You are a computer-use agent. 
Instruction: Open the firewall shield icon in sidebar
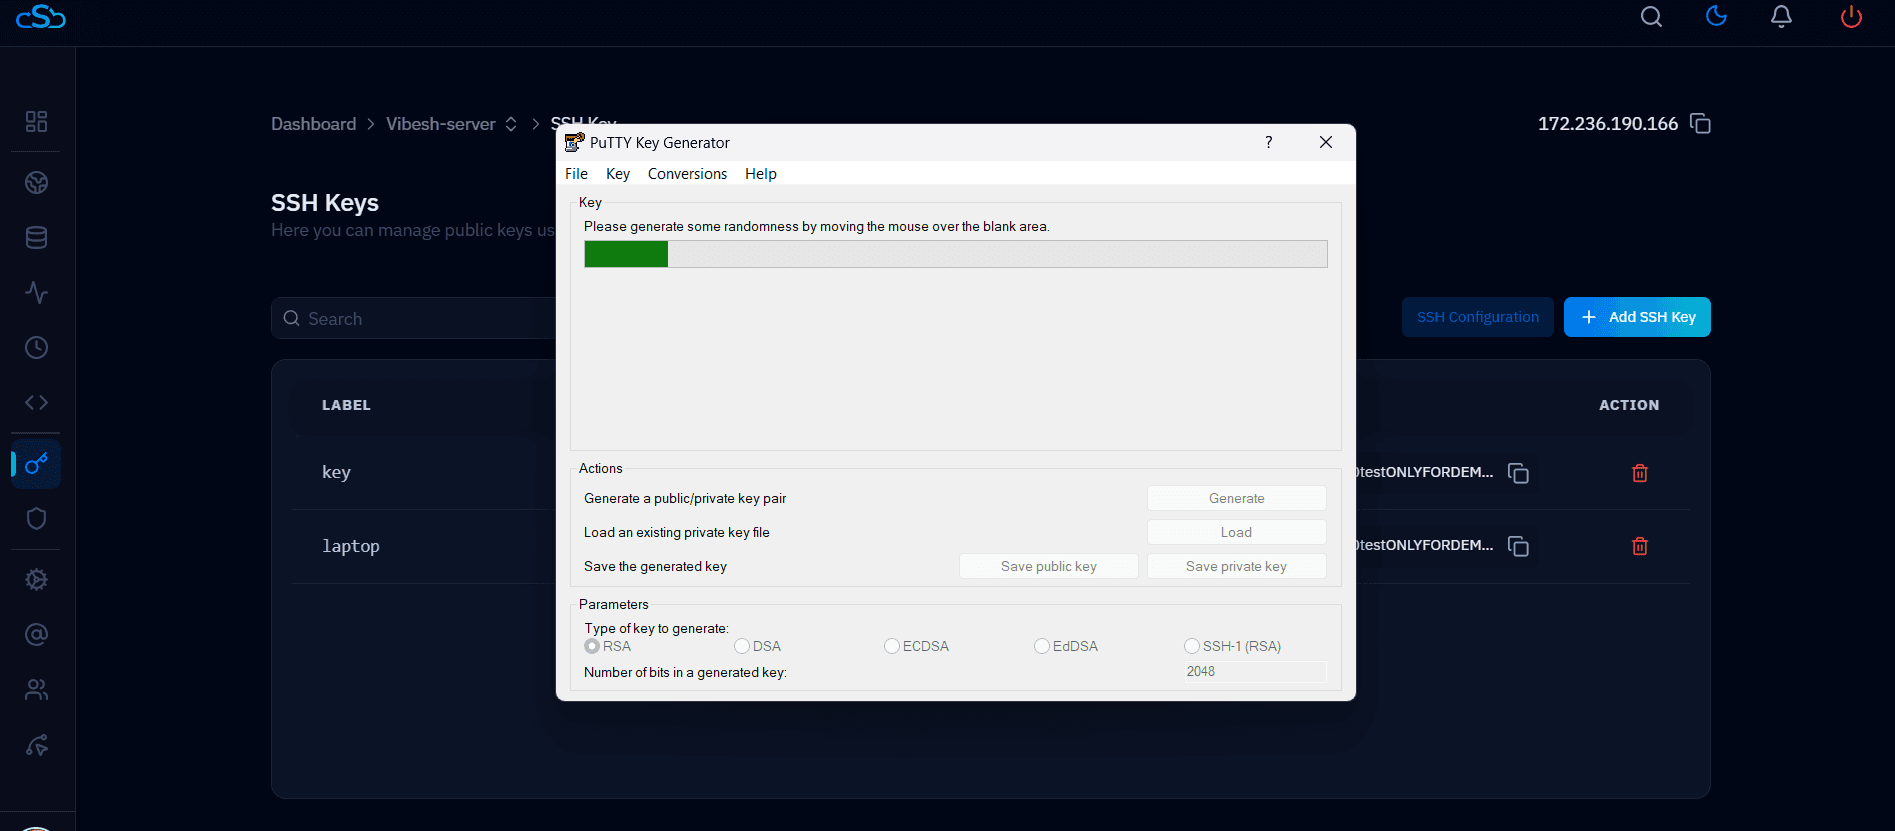point(36,519)
